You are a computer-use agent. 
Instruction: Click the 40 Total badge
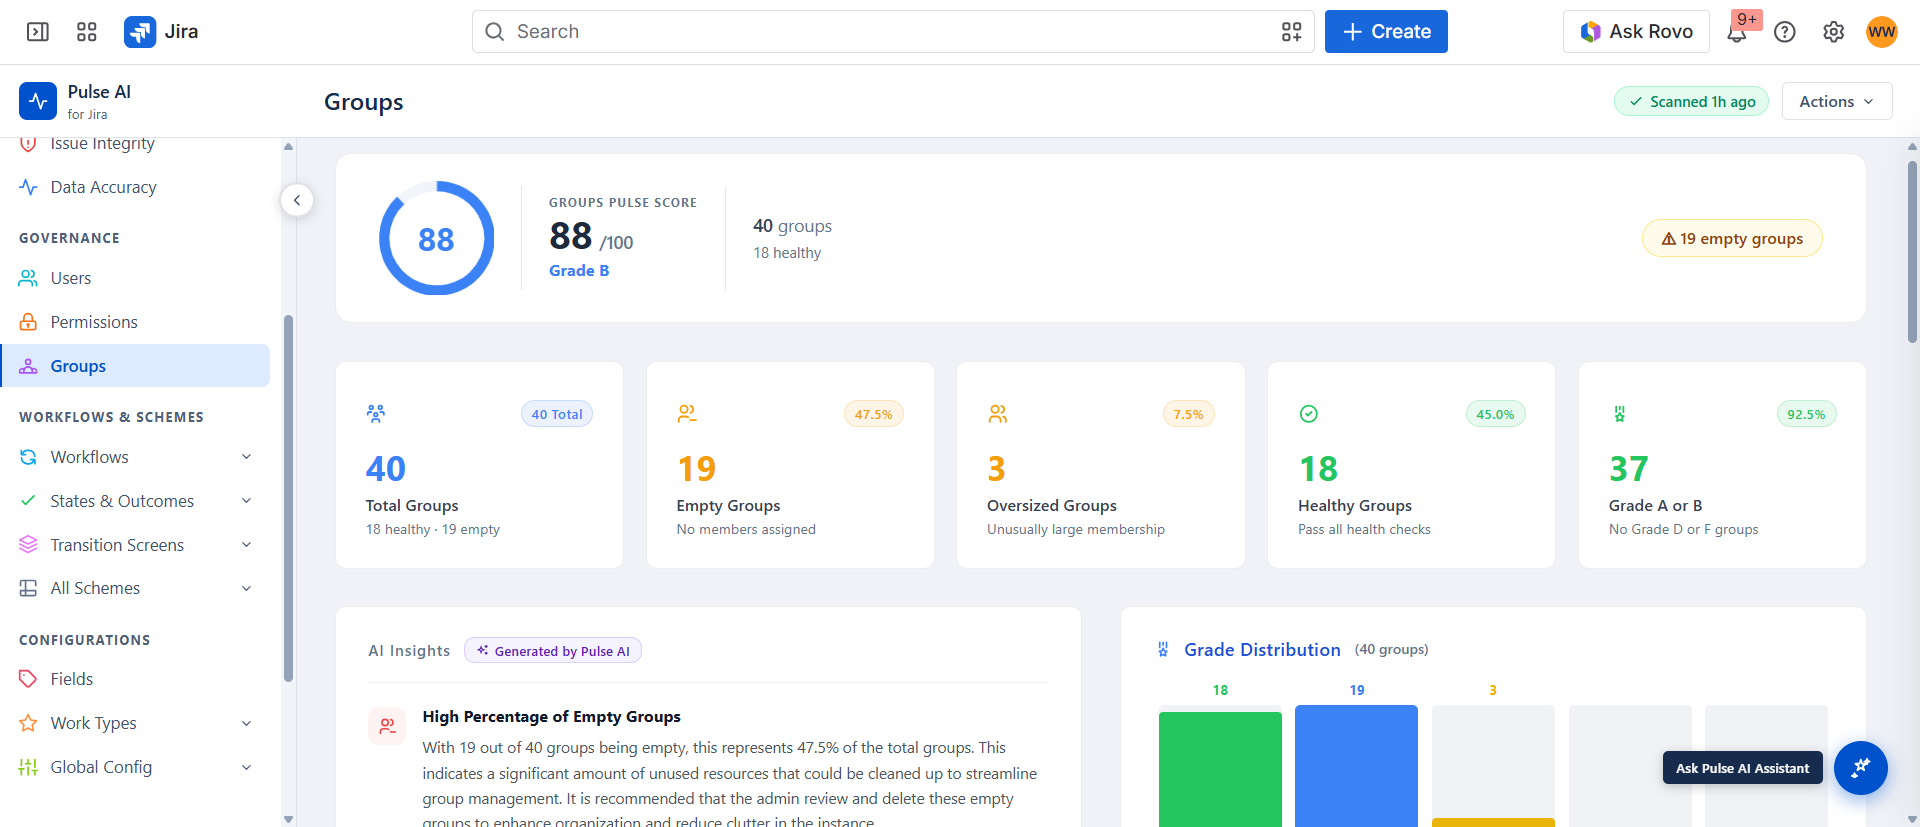[x=557, y=414]
